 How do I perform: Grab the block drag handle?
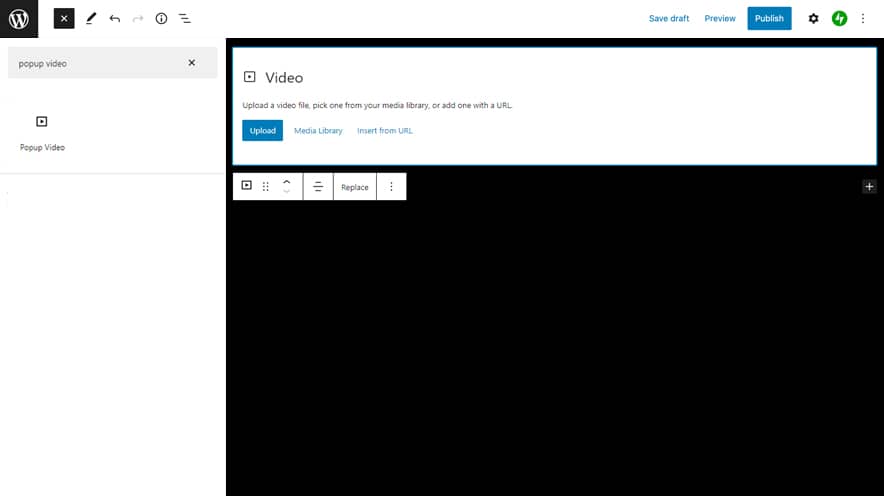[x=266, y=186]
